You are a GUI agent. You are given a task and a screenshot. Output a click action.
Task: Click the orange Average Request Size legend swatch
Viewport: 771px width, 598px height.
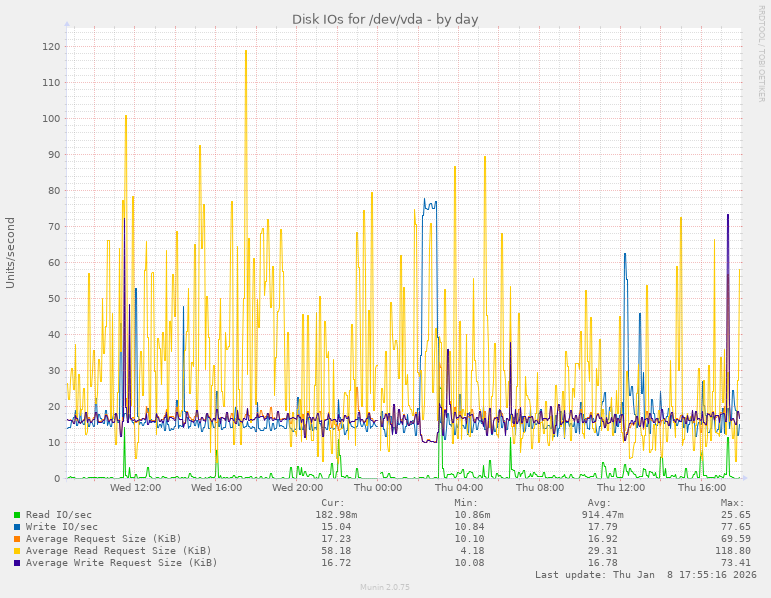coord(17,539)
